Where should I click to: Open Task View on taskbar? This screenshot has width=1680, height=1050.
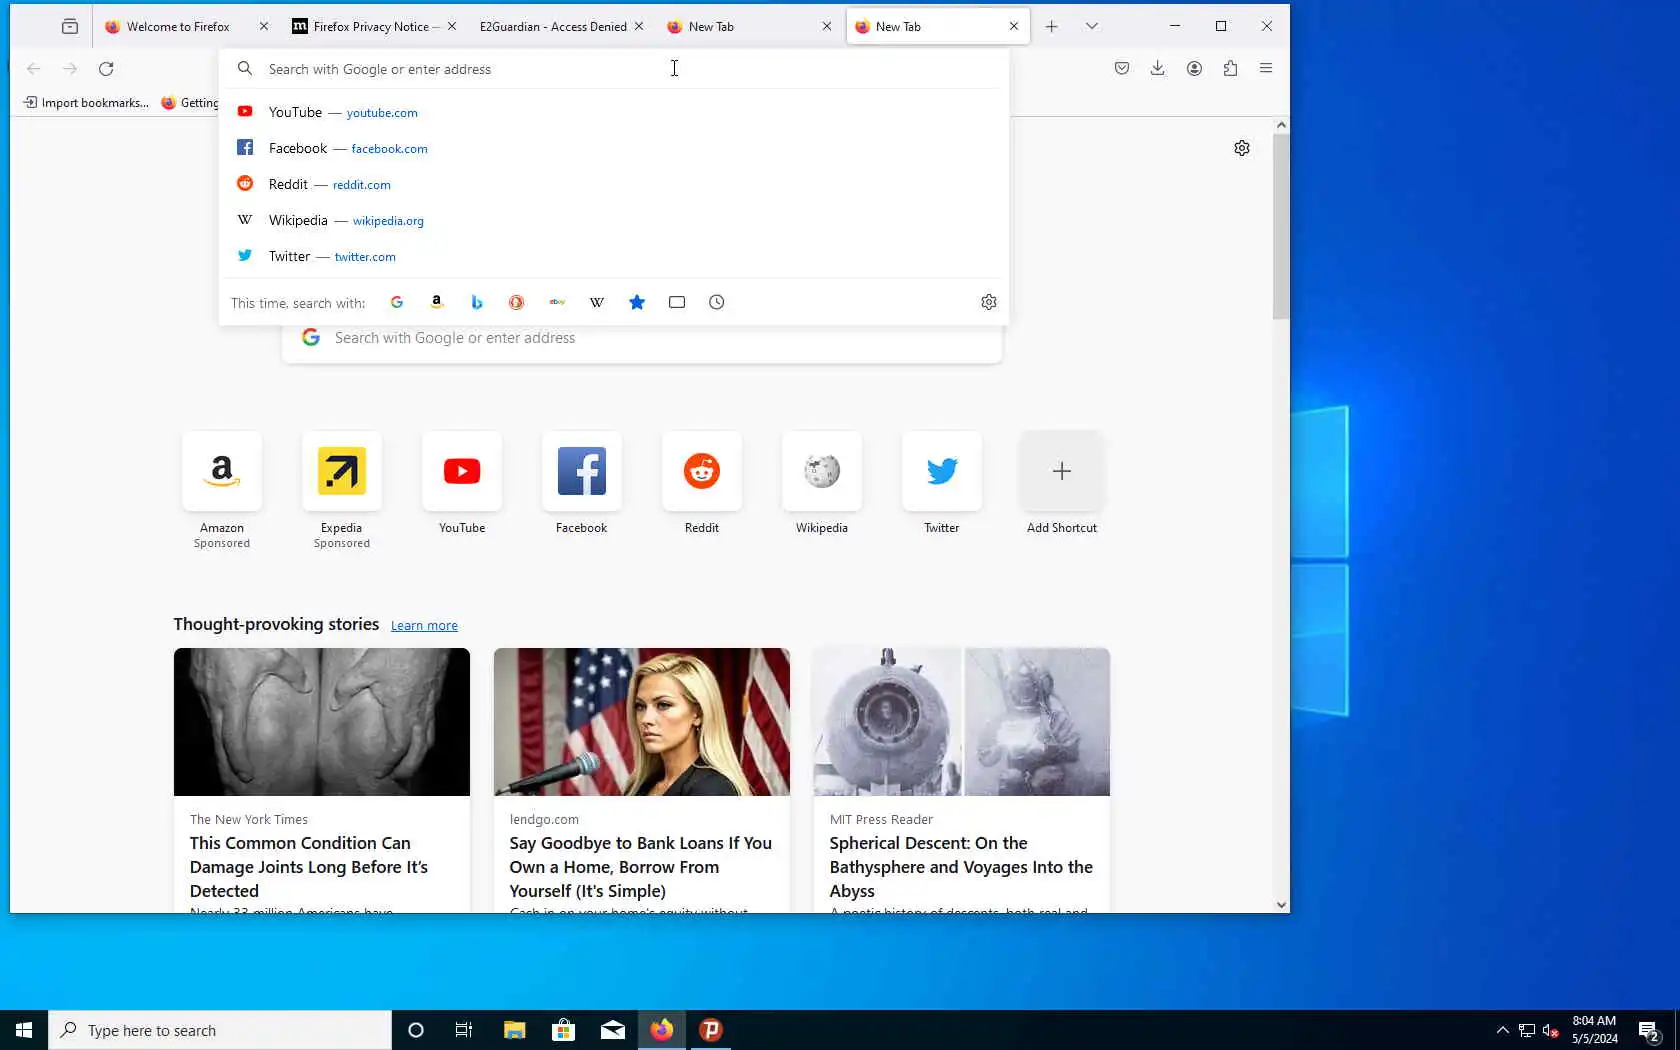point(464,1030)
